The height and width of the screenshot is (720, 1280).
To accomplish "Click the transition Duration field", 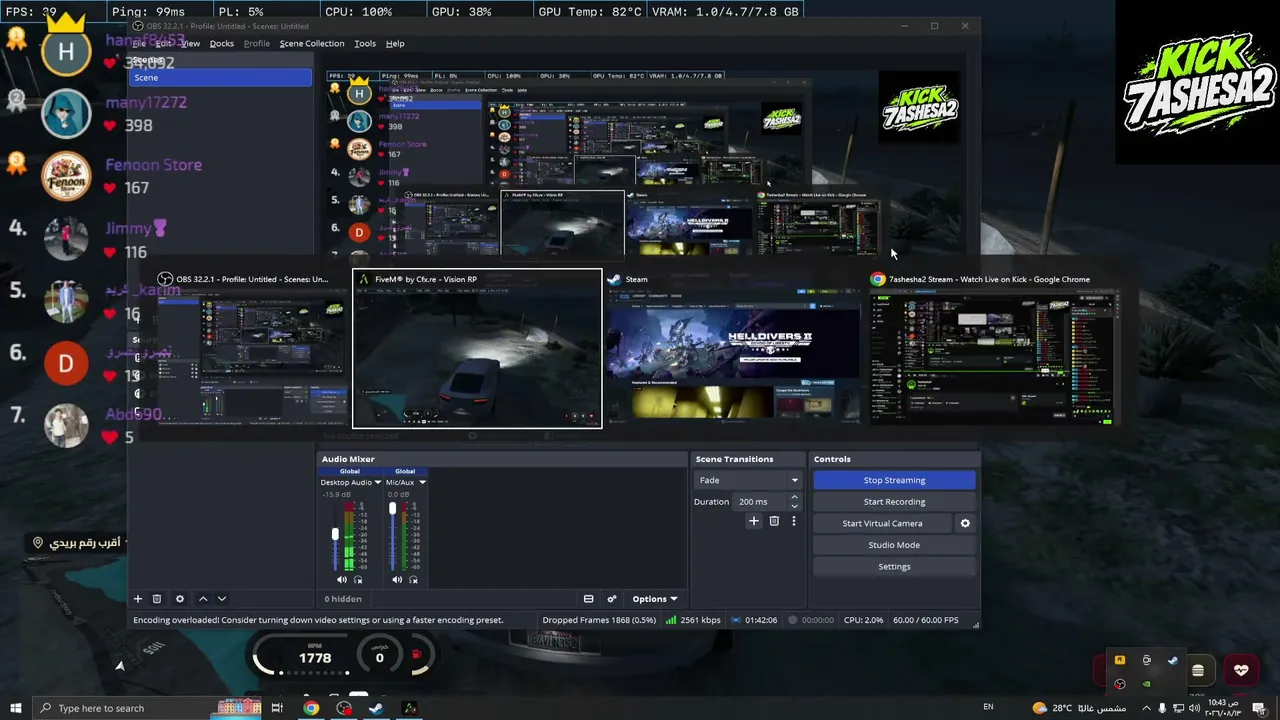I will pos(761,502).
